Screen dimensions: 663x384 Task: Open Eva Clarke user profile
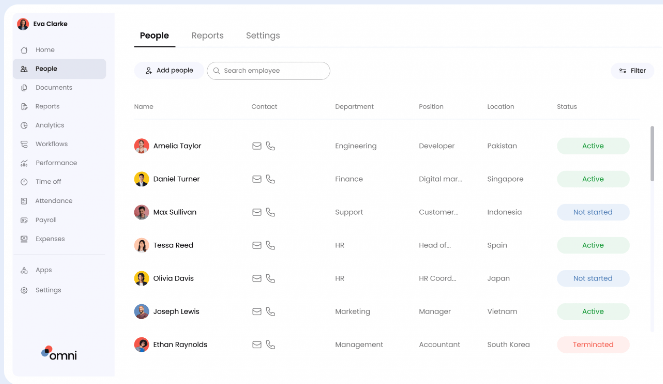pos(42,24)
